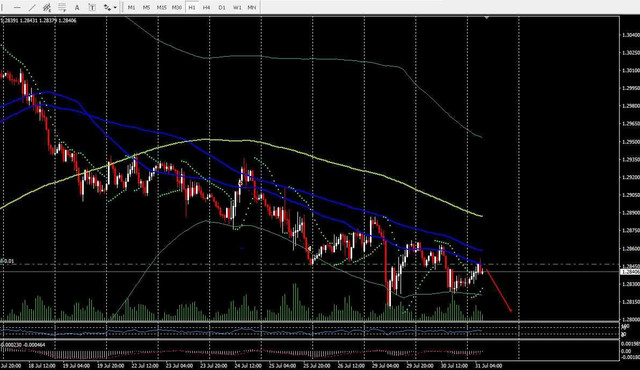The image size is (640, 370).
Task: Switch chart to D1 daily timeframe
Action: [x=222, y=7]
